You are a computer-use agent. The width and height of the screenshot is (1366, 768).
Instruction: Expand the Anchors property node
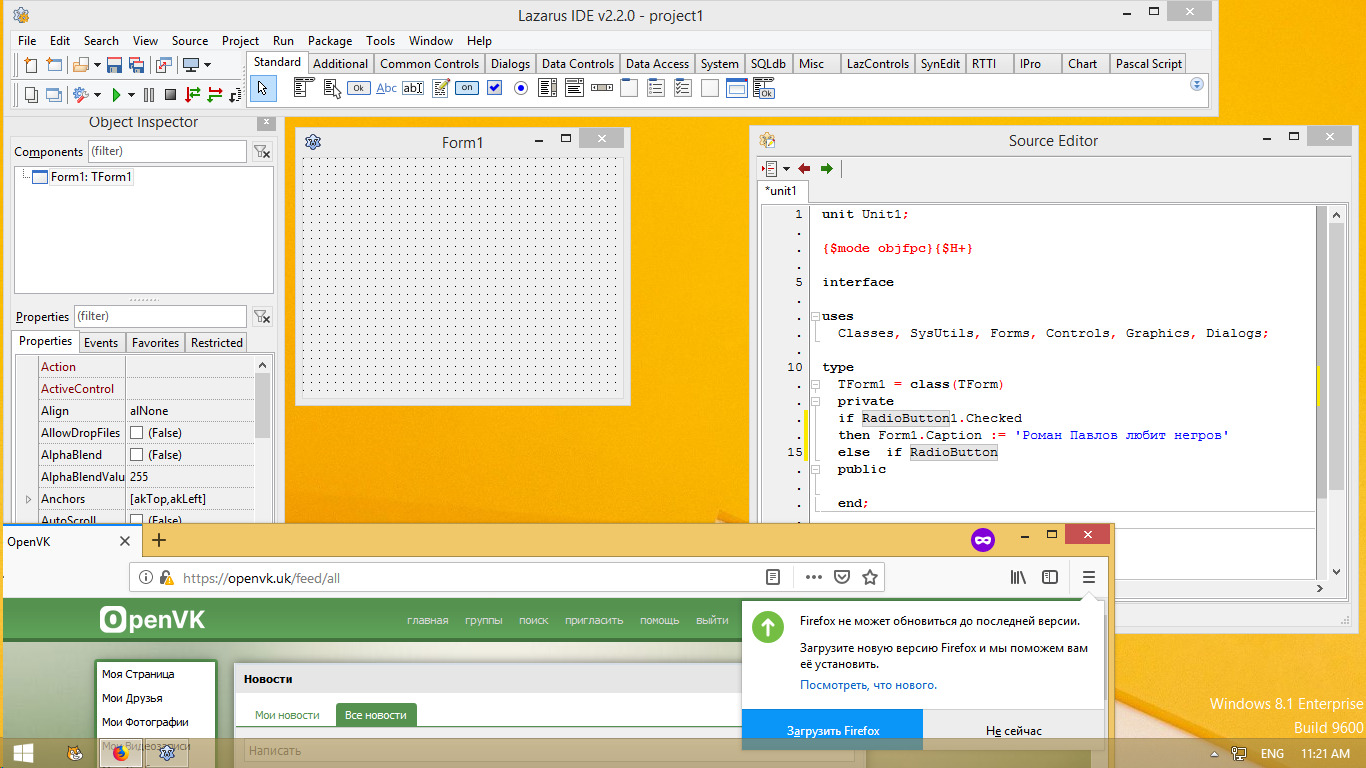[x=28, y=499]
